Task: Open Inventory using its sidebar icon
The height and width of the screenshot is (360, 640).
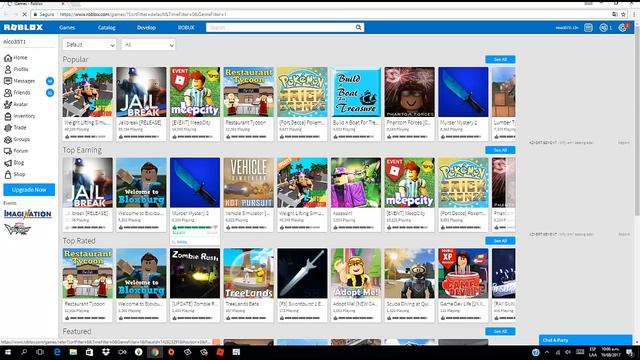Action: (x=8, y=116)
